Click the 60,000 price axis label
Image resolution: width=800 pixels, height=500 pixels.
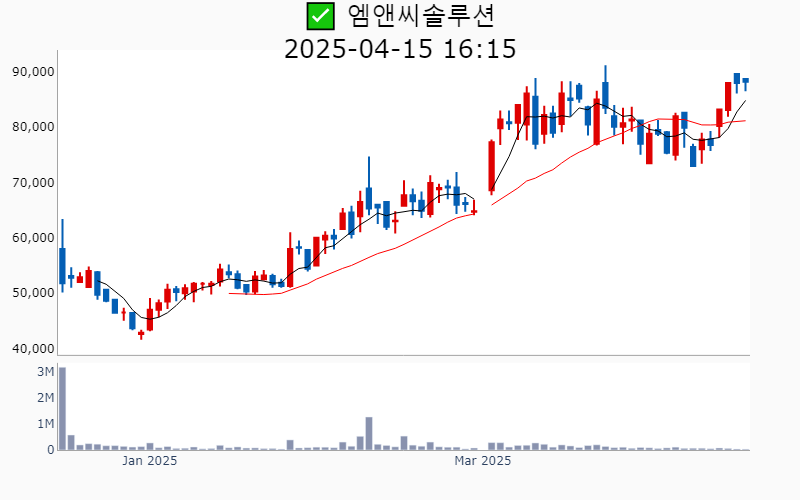coord(33,238)
